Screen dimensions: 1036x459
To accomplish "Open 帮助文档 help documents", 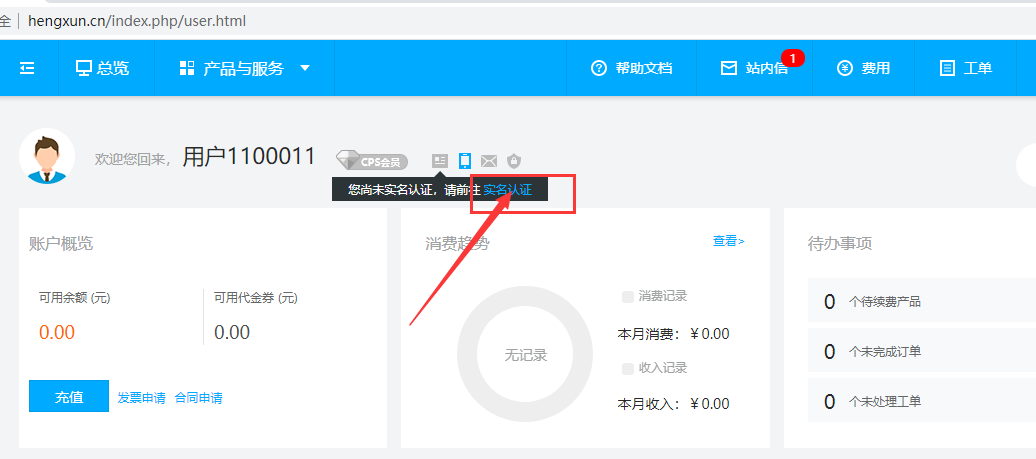I will pyautogui.click(x=632, y=68).
